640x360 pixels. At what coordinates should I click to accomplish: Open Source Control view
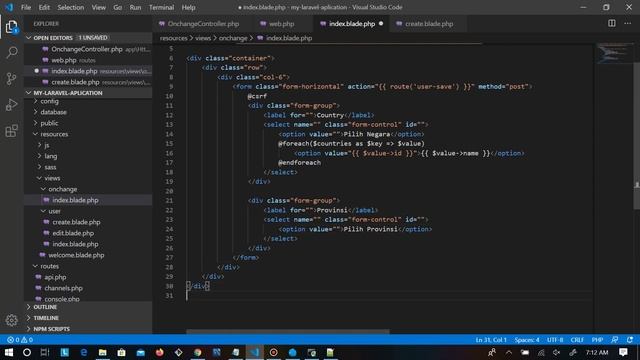coord(11,78)
